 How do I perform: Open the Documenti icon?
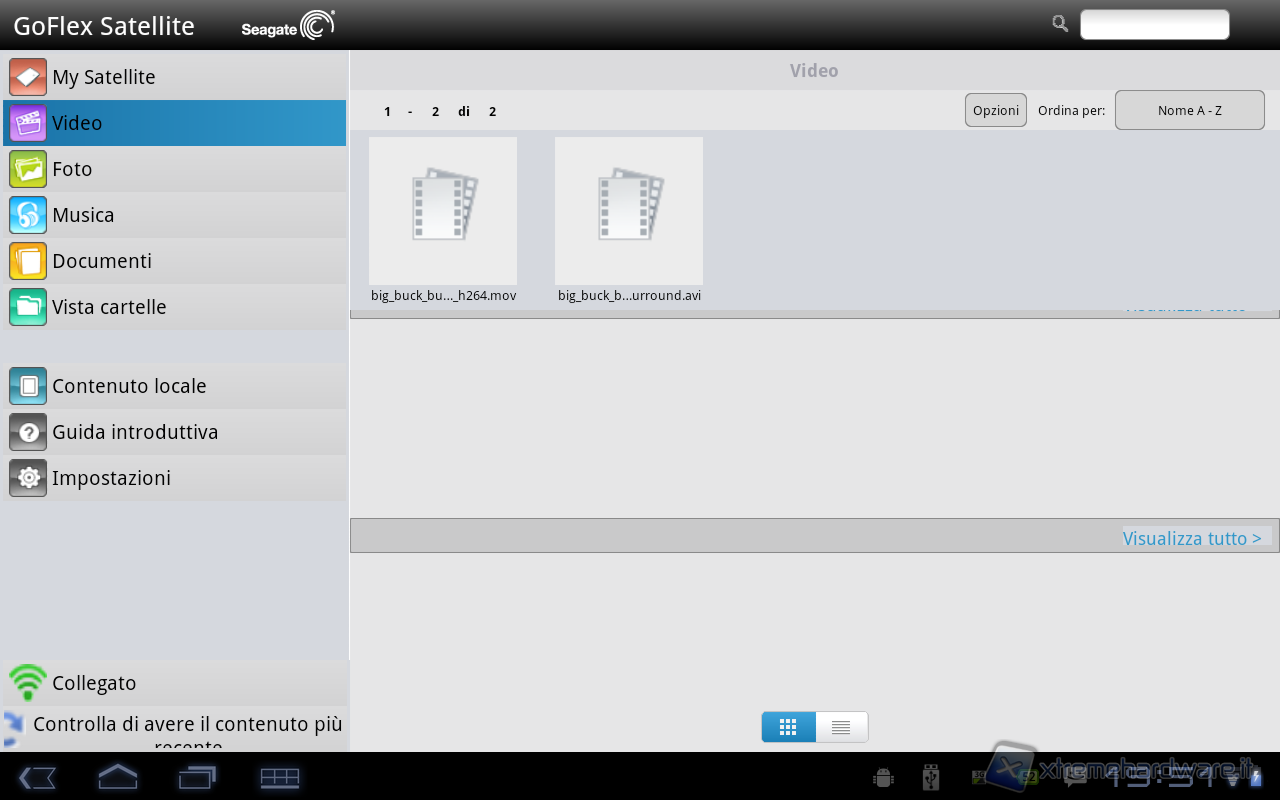pos(28,261)
